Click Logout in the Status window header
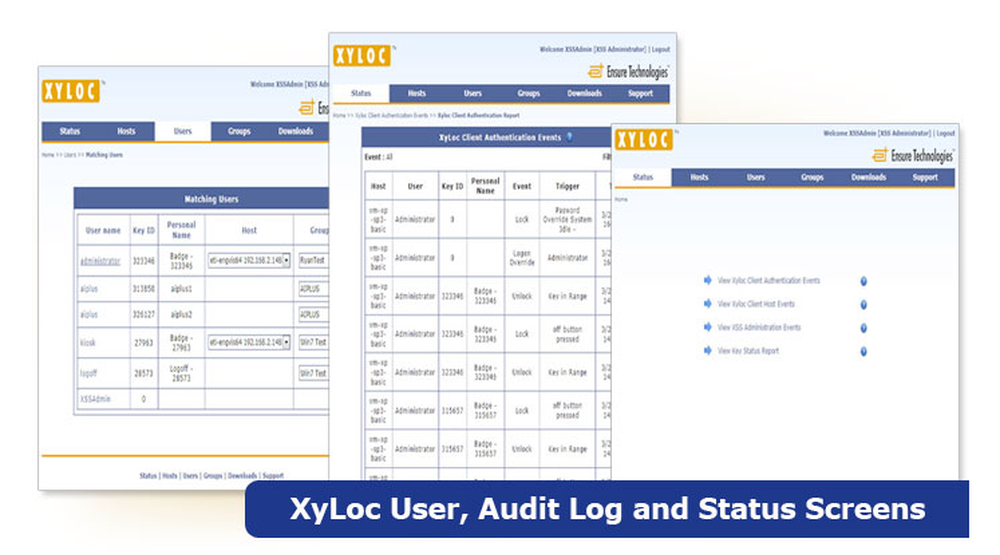Screen dimensions: 1000x555 945,133
